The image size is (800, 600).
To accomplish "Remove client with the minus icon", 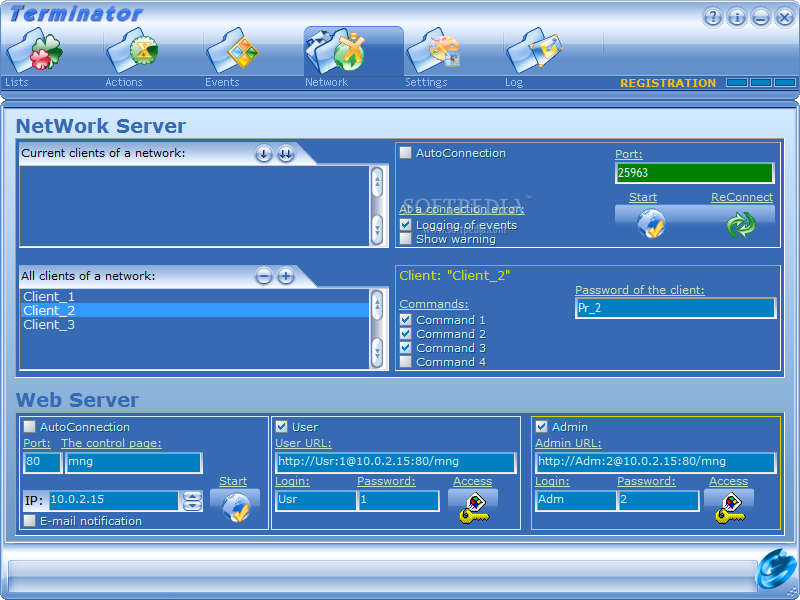I will click(x=263, y=277).
